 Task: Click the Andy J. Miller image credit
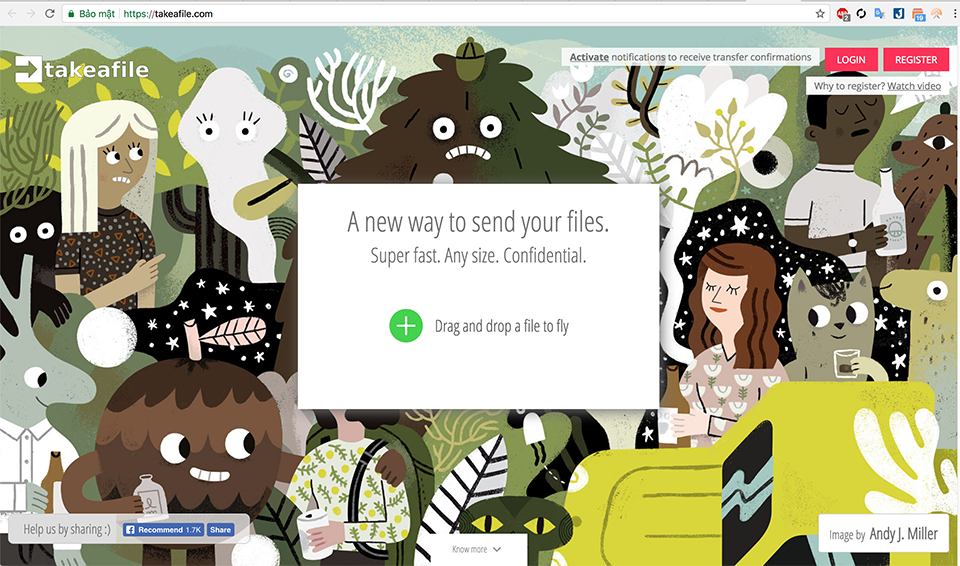click(883, 534)
